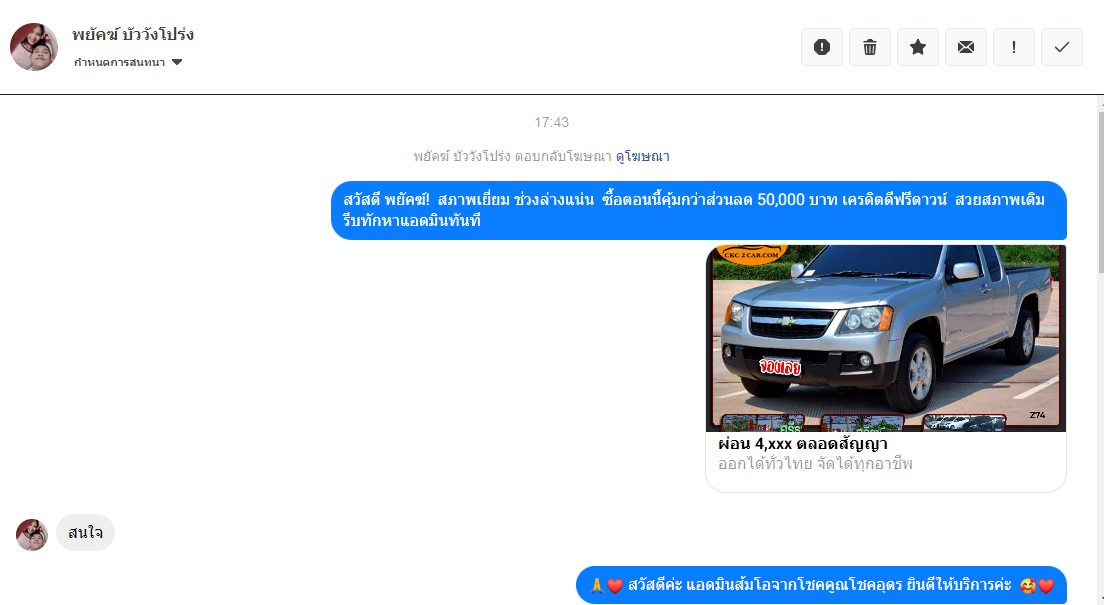Screen dimensions: 1104x605
Task: Select admin reply สวัสดีค่ะ แอดมินส้มโอ
Action: (x=821, y=585)
